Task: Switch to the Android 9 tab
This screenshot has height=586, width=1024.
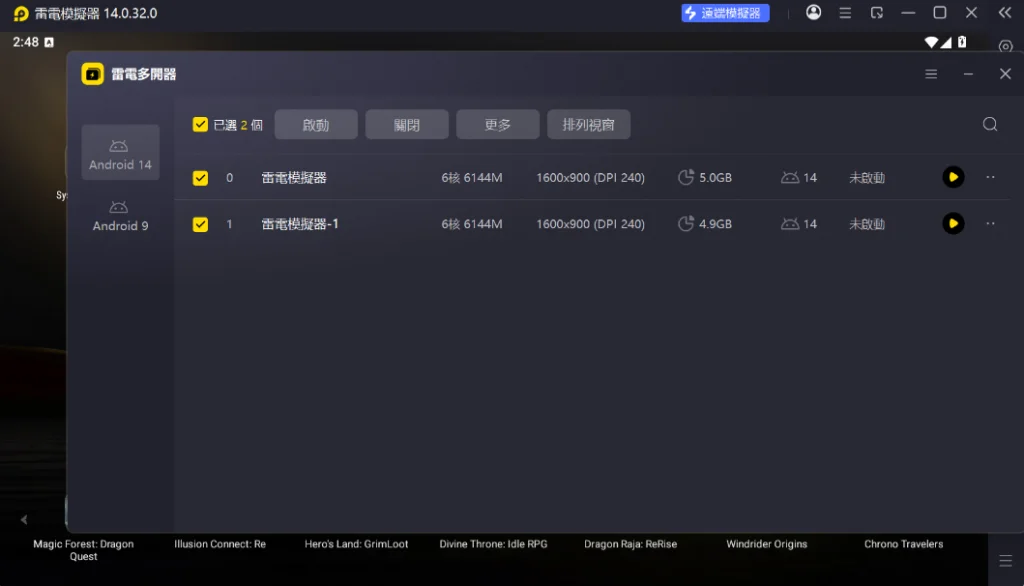Action: point(120,216)
